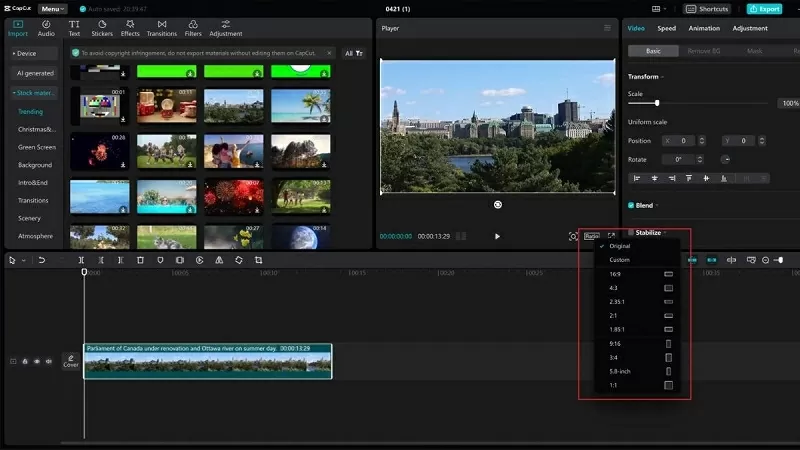Click the Scale slider handle

click(657, 103)
